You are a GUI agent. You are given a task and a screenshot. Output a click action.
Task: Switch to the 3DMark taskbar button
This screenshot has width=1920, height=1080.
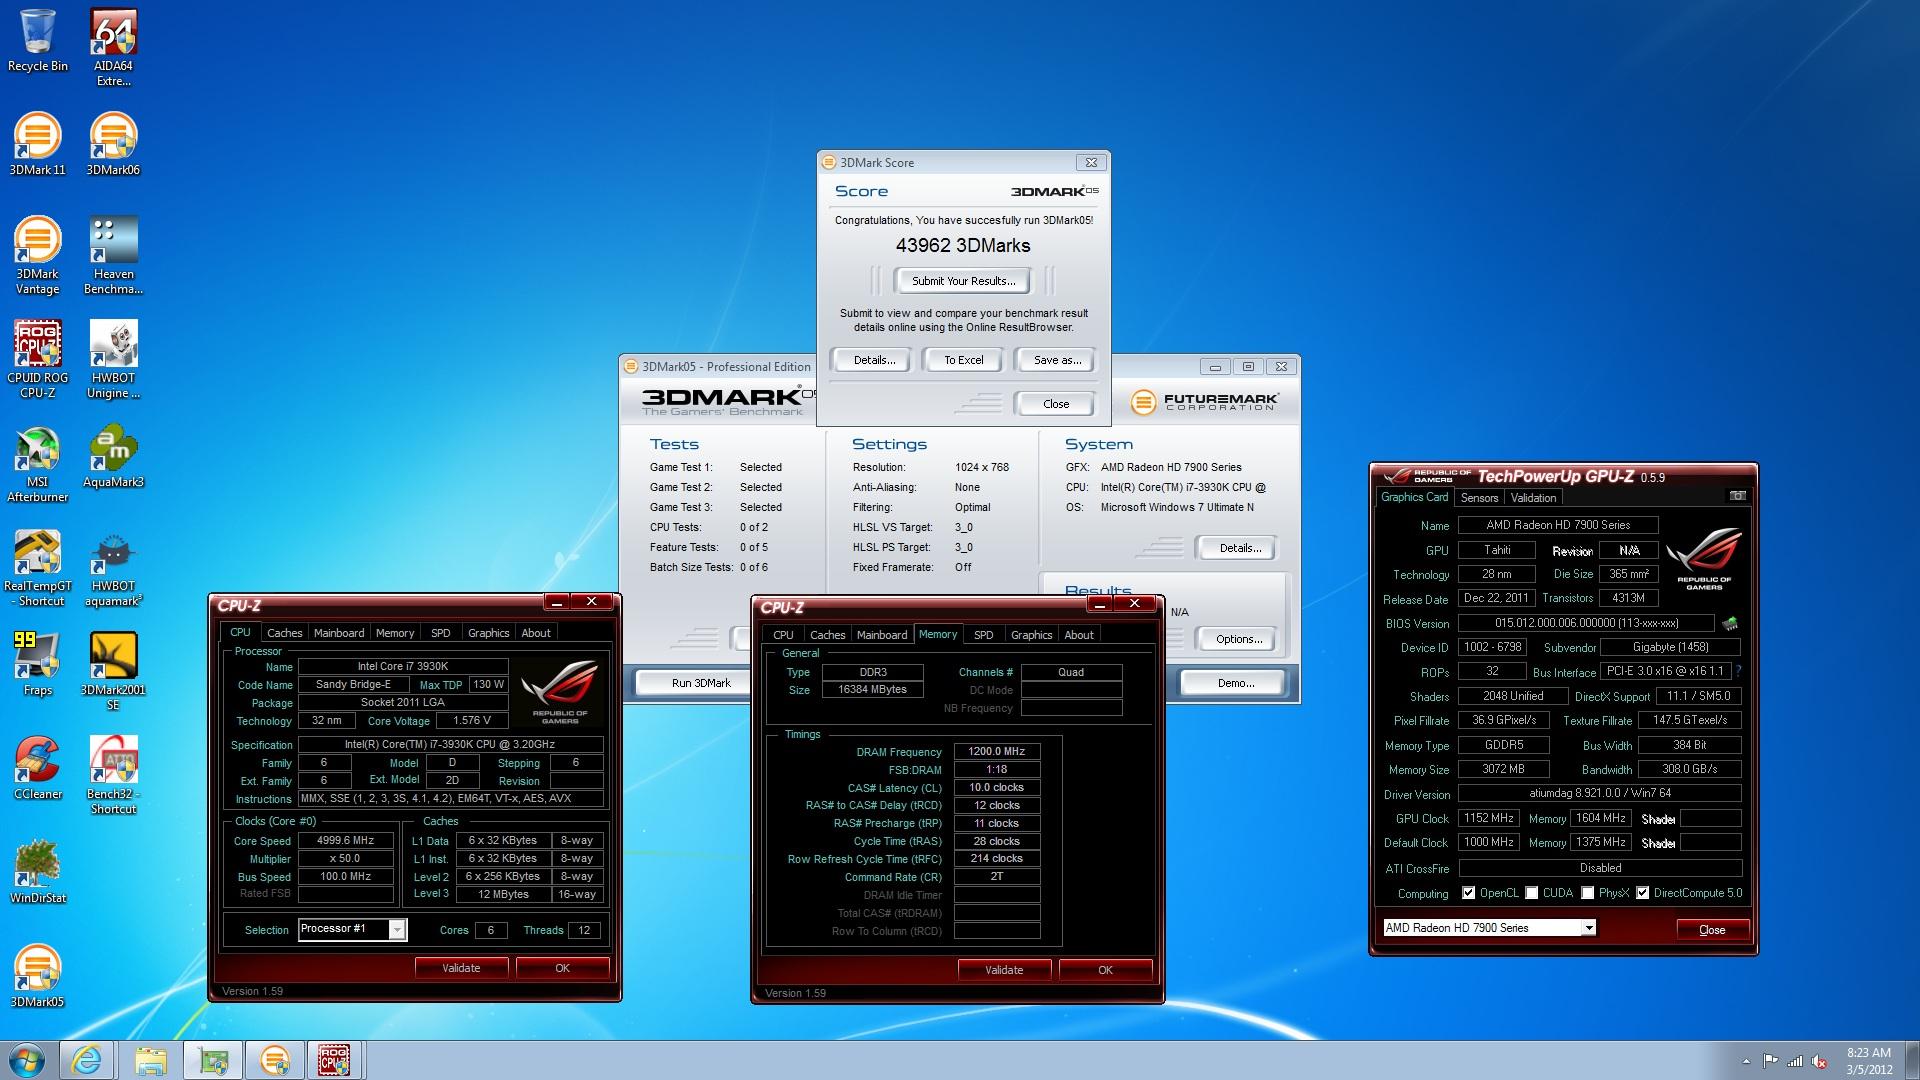[x=275, y=1060]
